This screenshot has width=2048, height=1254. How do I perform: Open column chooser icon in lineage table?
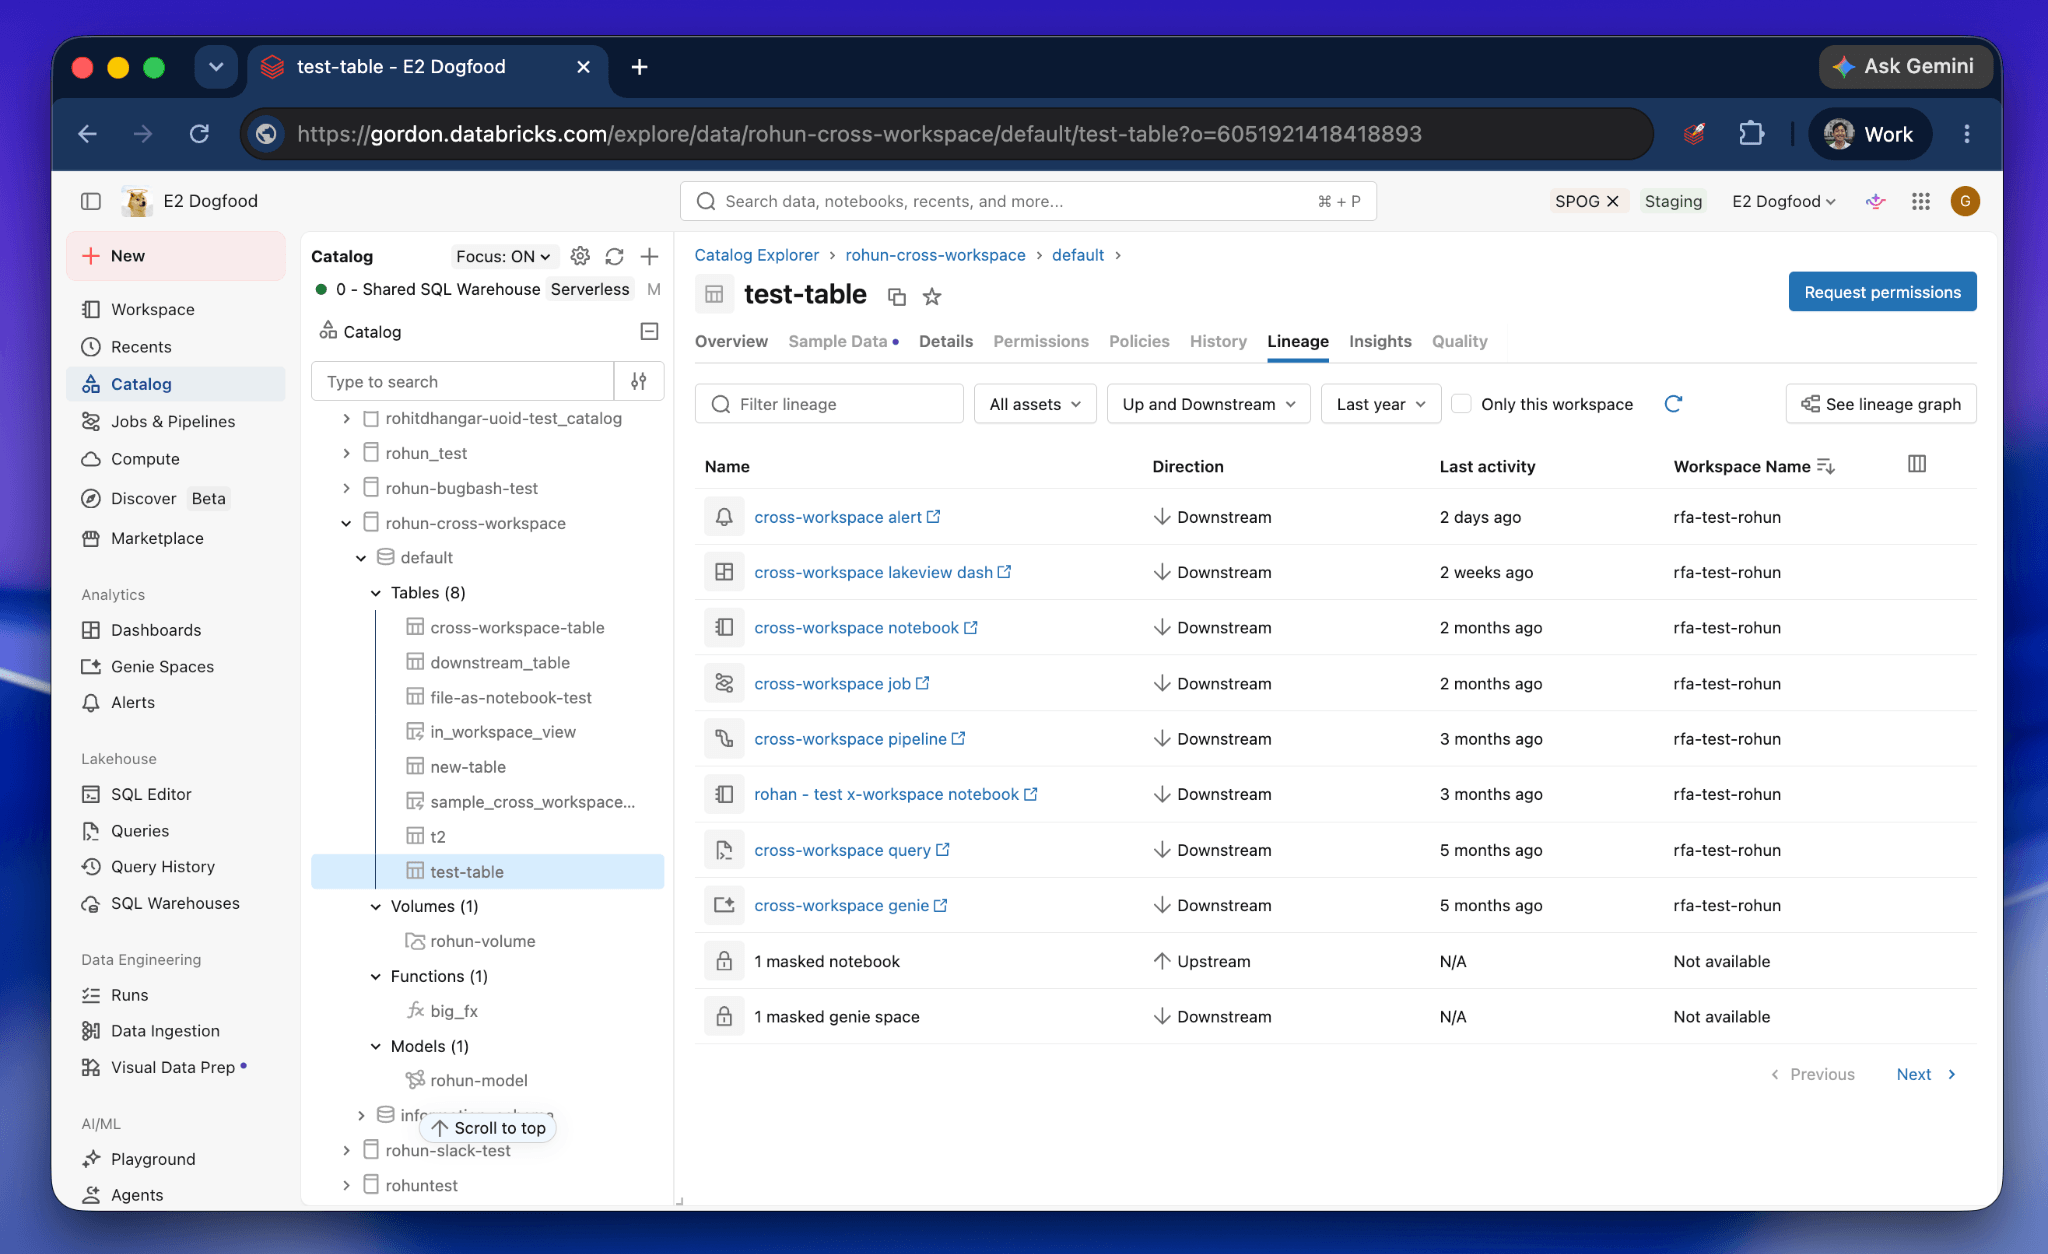click(x=1917, y=464)
